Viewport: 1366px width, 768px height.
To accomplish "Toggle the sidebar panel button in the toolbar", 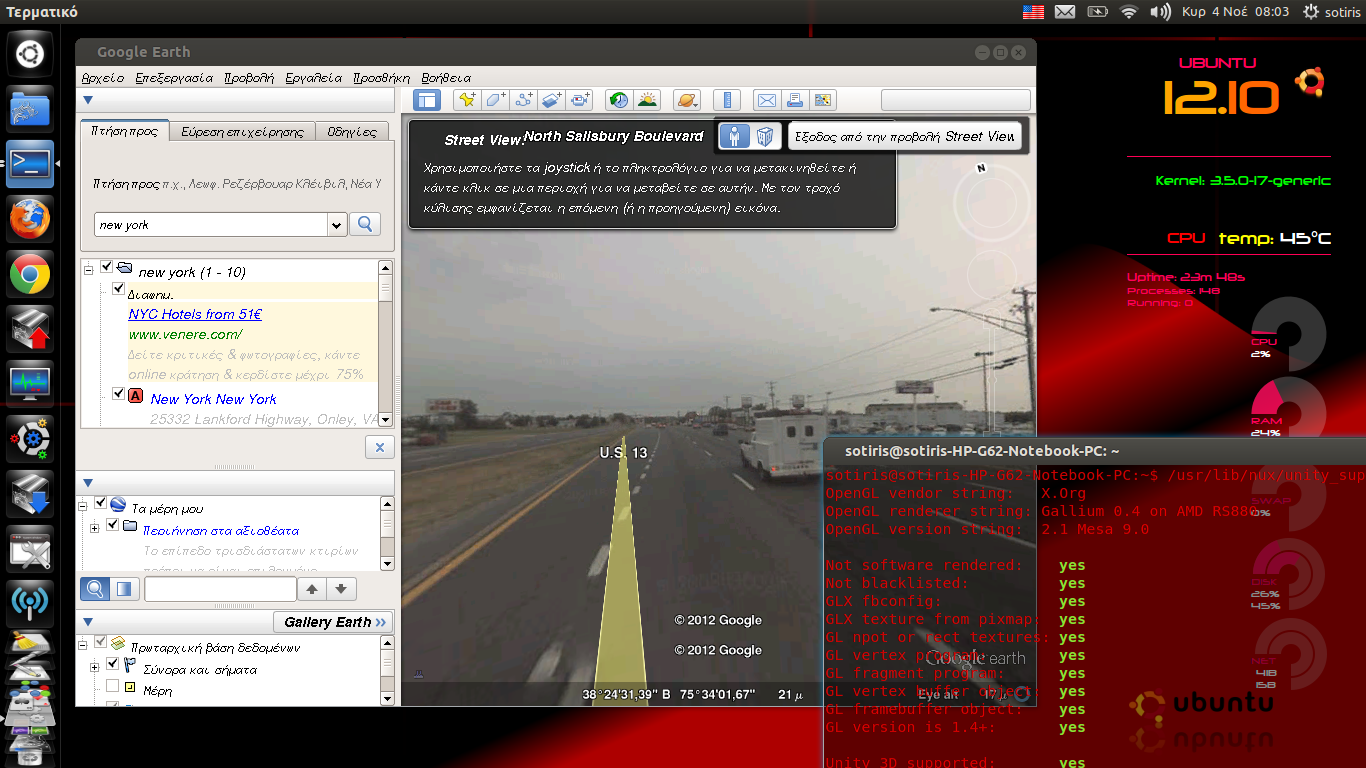I will [x=427, y=100].
